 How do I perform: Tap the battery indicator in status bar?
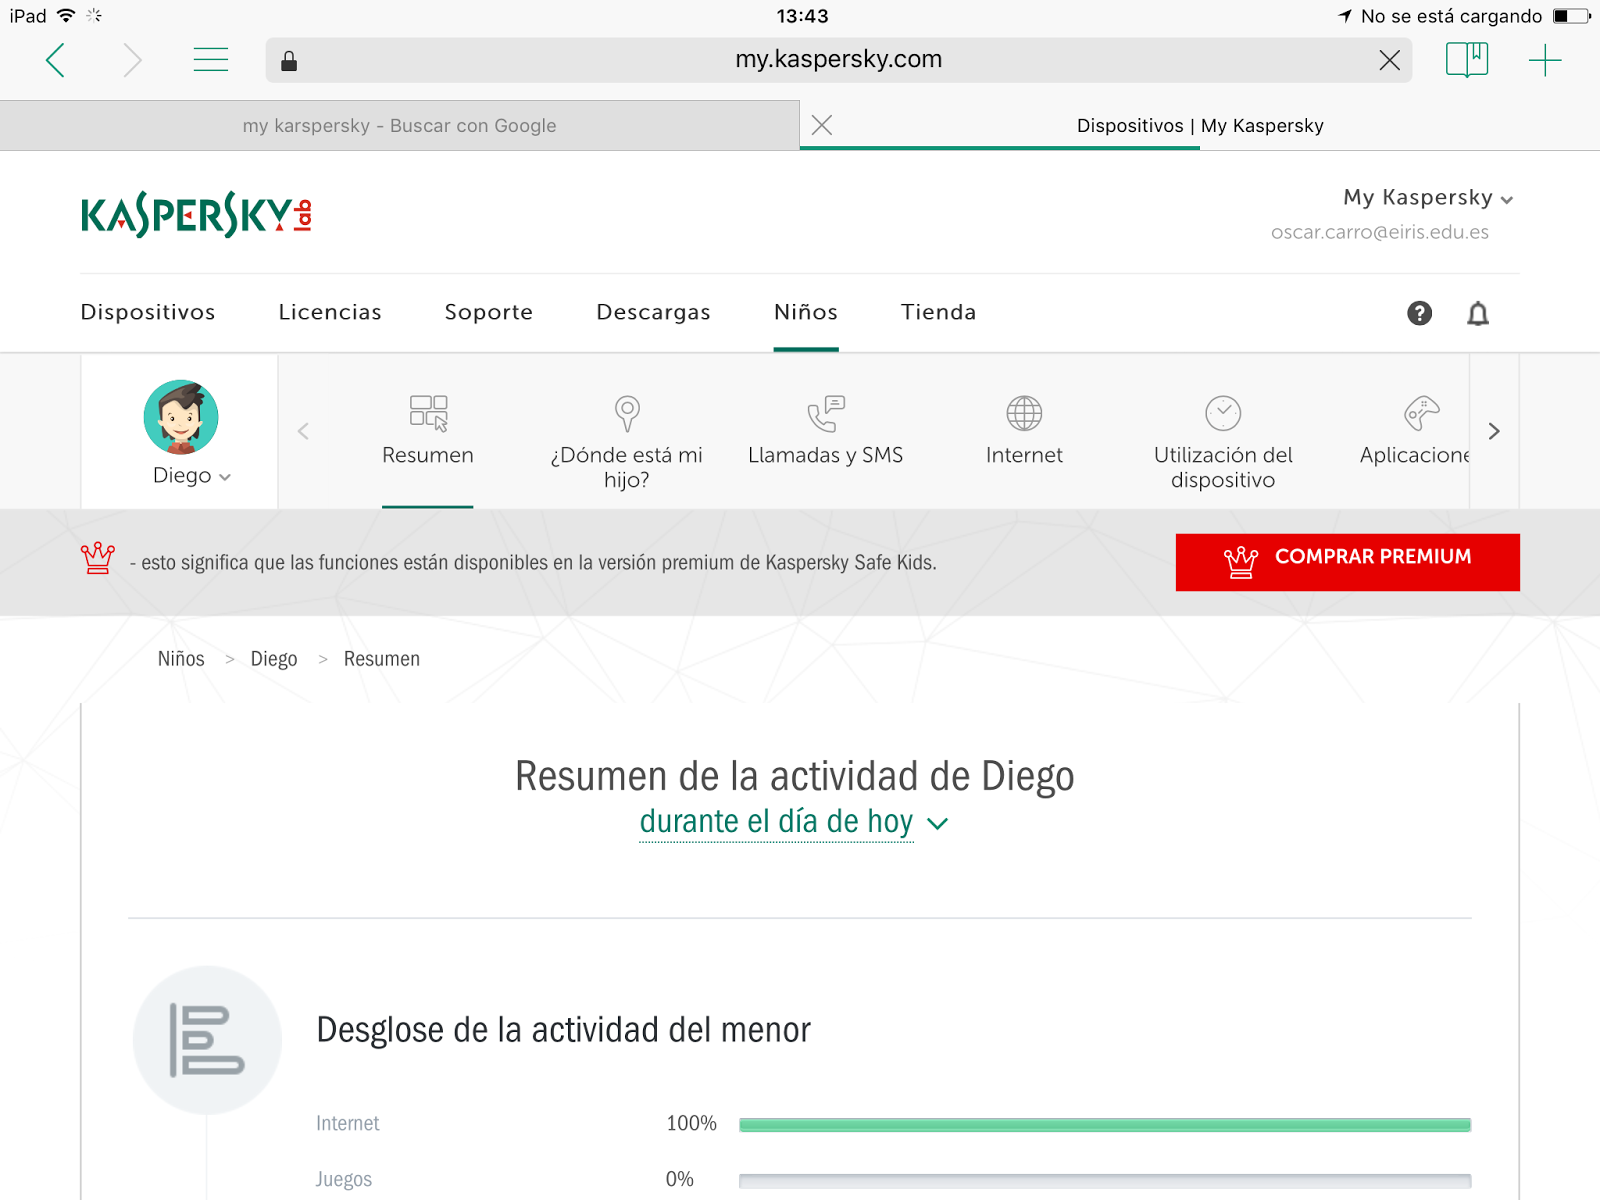pyautogui.click(x=1571, y=16)
